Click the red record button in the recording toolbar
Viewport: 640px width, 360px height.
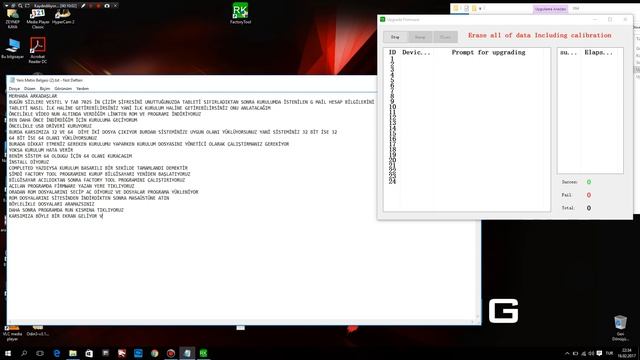coord(98,6)
